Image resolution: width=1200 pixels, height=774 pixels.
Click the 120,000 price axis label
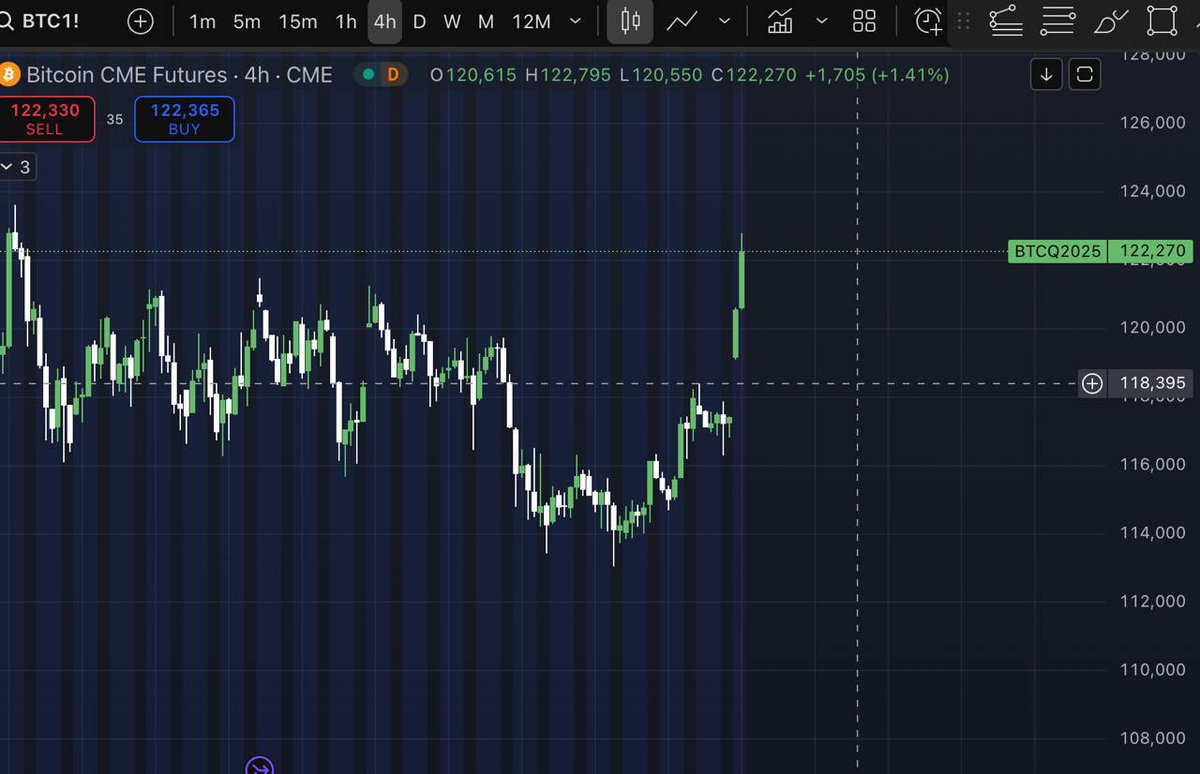tap(1153, 328)
